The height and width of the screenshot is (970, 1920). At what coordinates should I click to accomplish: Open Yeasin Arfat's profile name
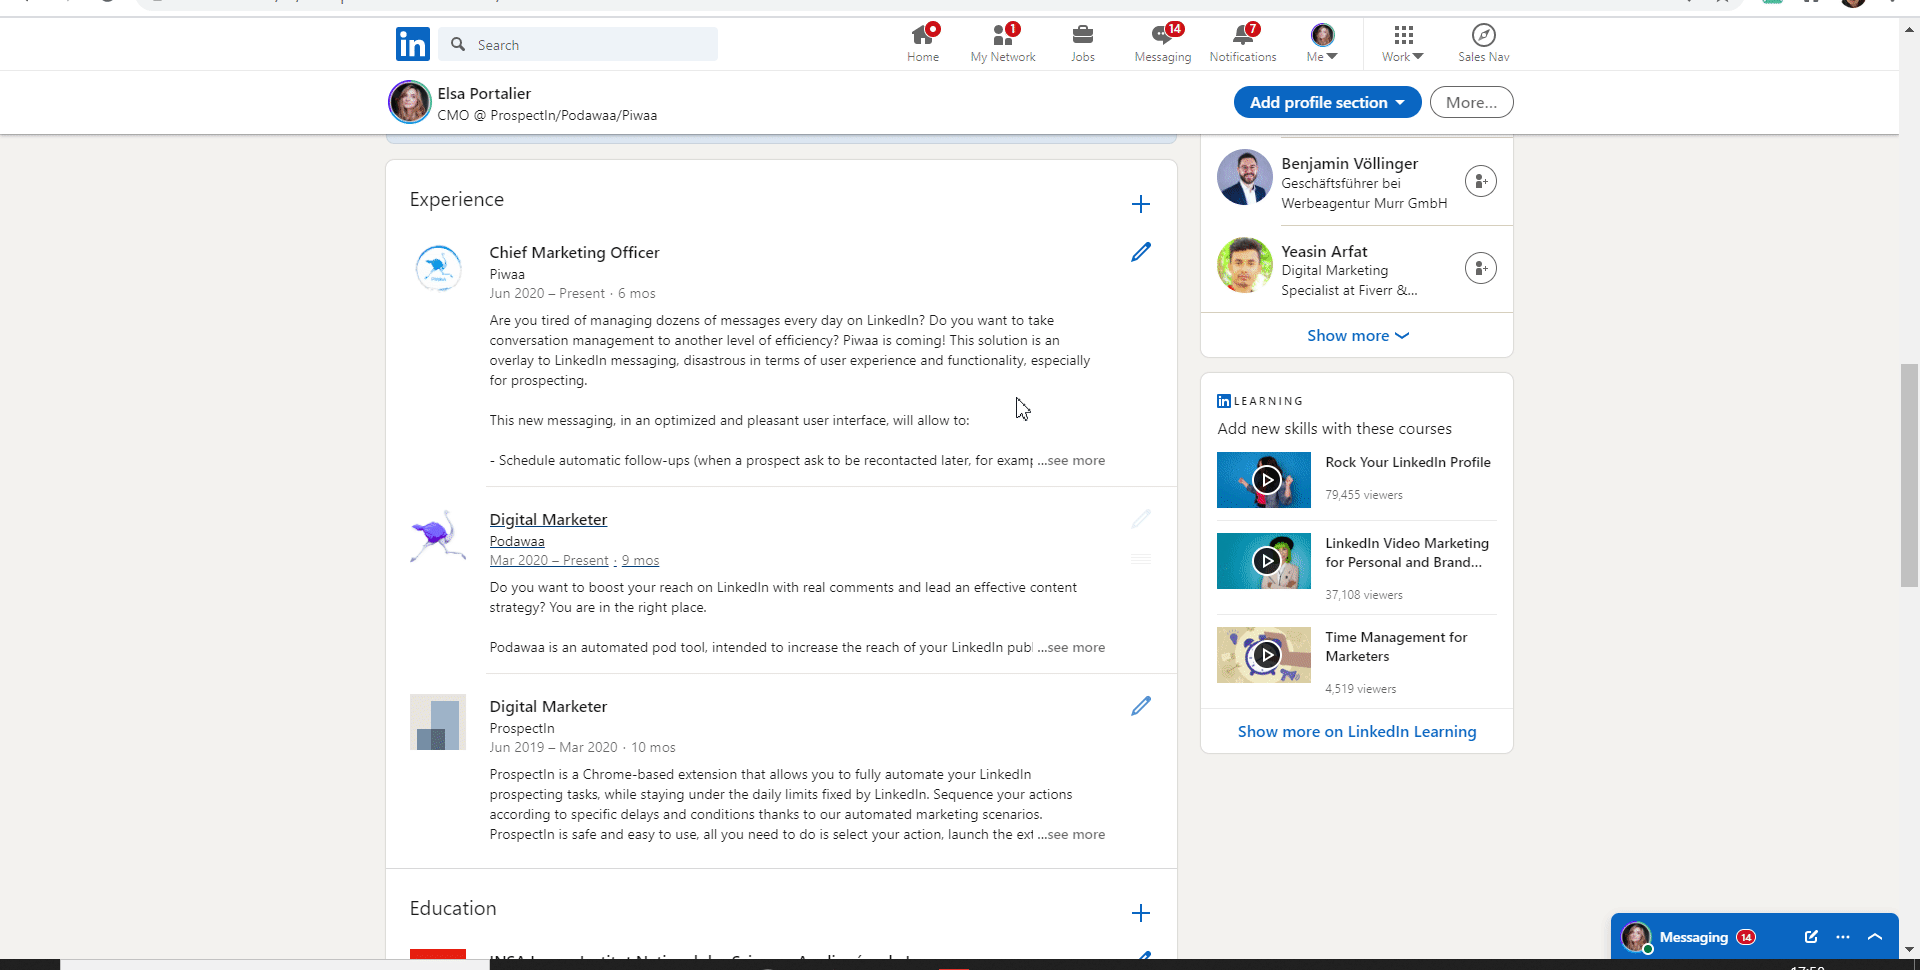tap(1324, 252)
